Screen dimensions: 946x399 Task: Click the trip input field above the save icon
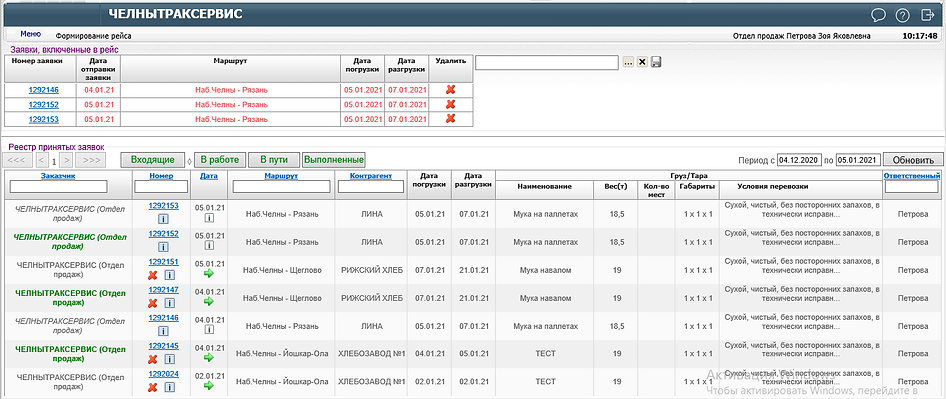(547, 62)
